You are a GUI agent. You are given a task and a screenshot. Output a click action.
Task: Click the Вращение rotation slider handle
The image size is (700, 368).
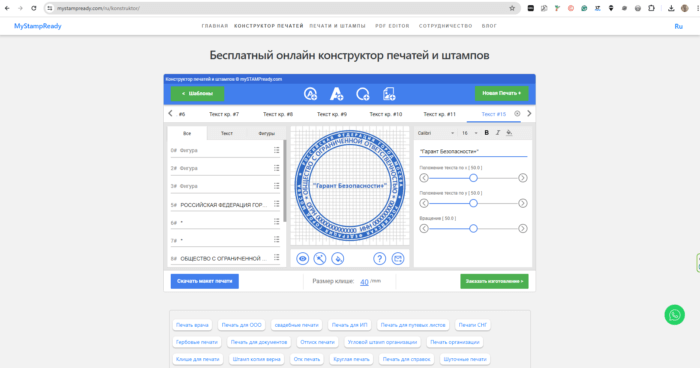(473, 229)
